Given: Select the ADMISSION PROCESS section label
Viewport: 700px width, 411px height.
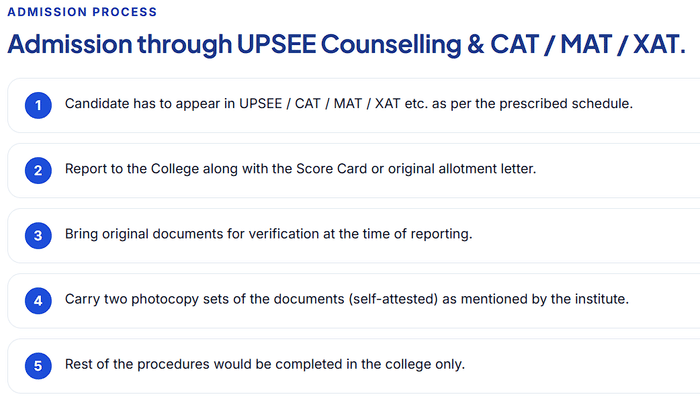Looking at the screenshot, I should [x=82, y=12].
